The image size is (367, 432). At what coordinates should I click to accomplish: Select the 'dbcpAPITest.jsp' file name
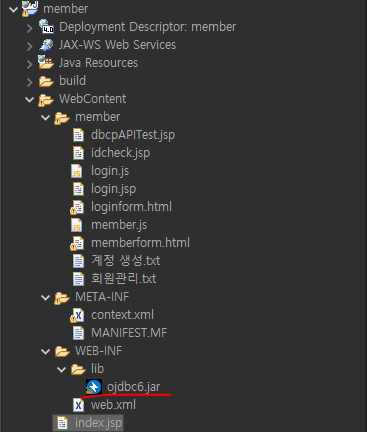[133, 135]
